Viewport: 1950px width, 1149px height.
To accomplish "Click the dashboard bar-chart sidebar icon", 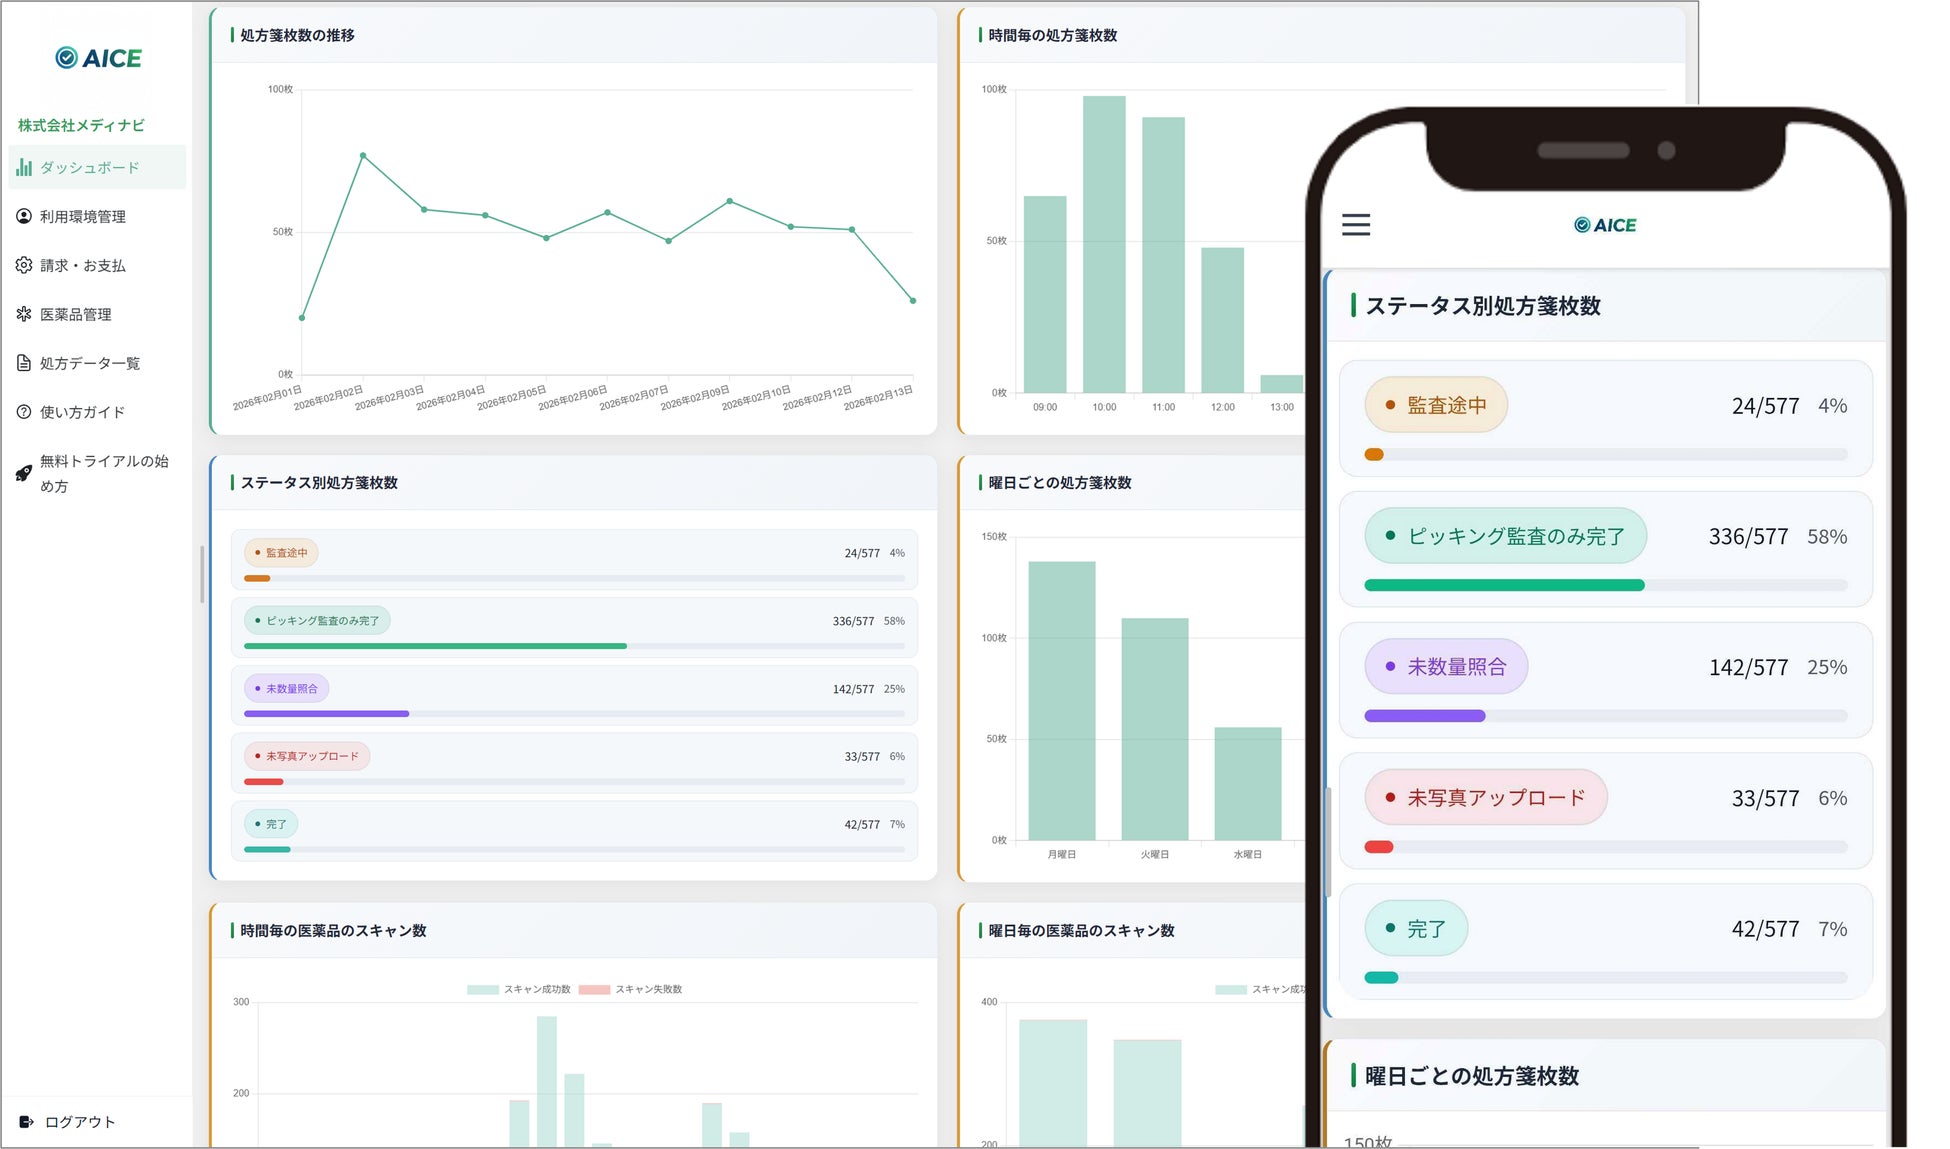I will pos(24,168).
